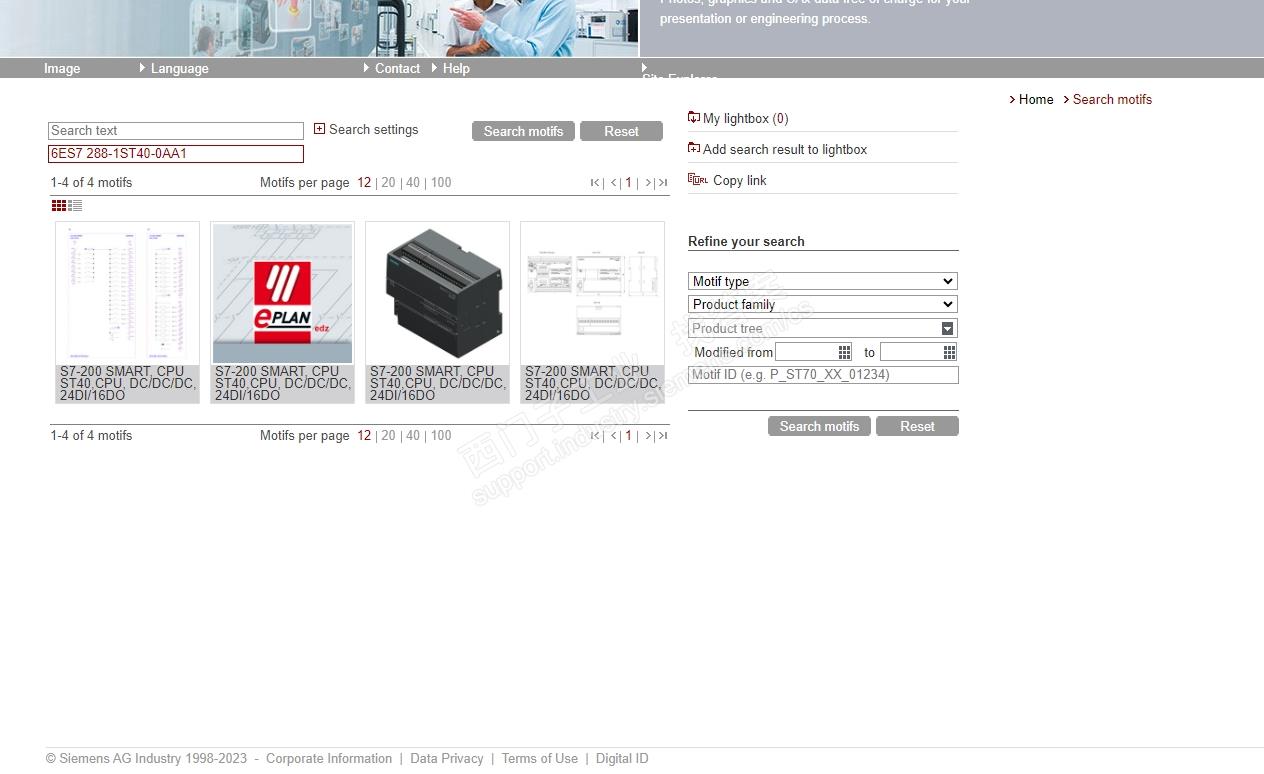This screenshot has height=774, width=1264.
Task: Click Search settings label
Action: (x=374, y=129)
